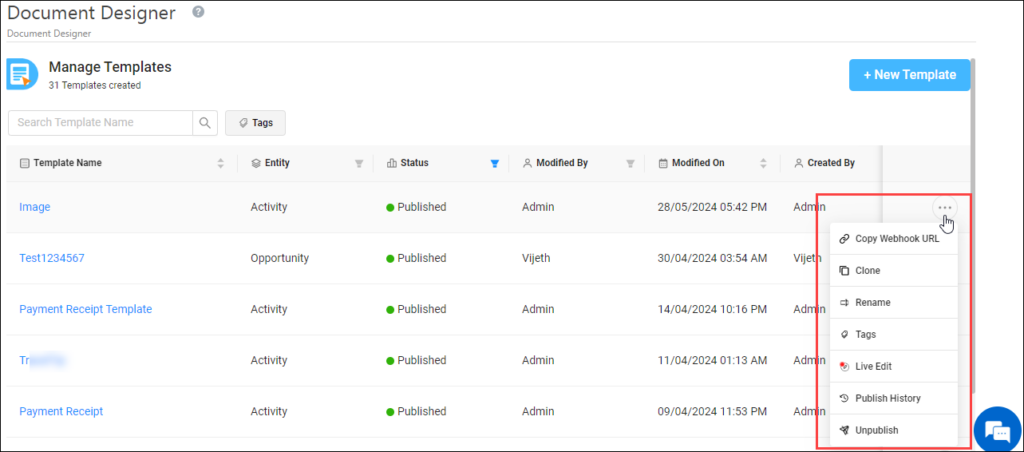Click the blue Status filter icon

pos(494,163)
